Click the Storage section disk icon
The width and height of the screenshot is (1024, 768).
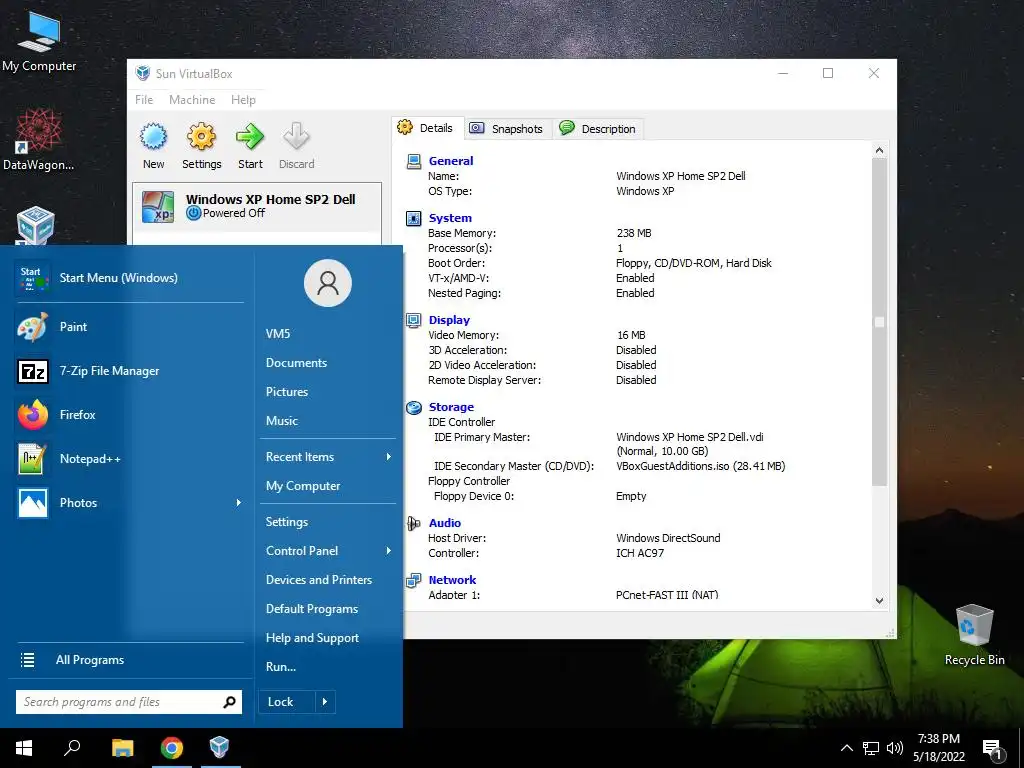413,408
